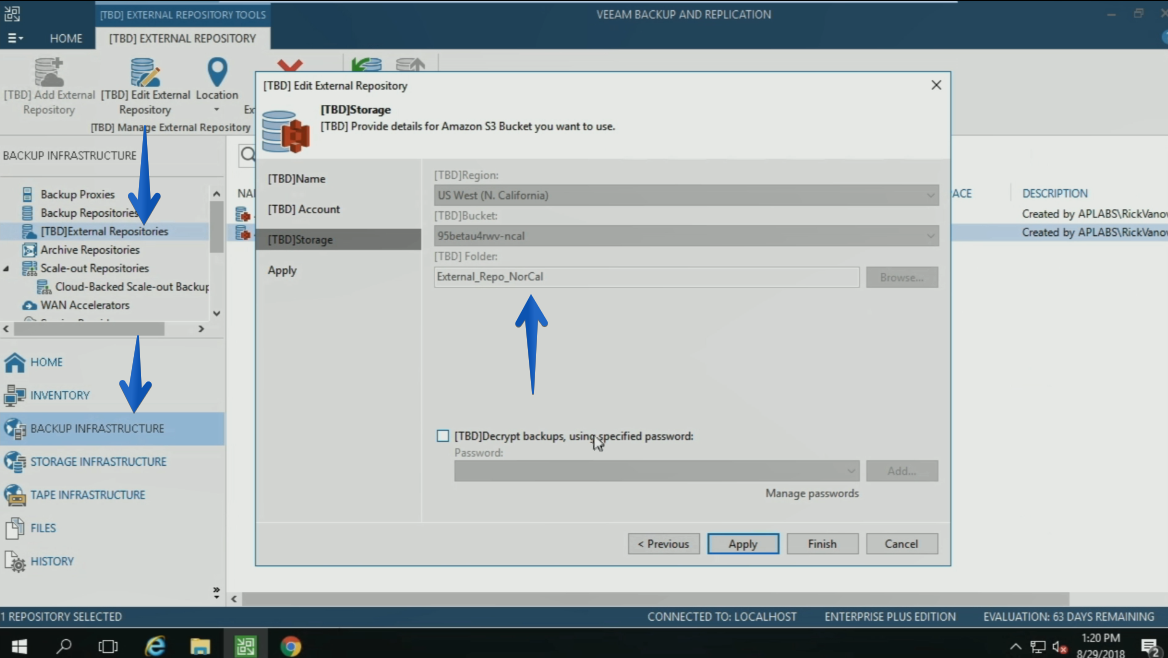Open Backup Infrastructure navigation pane
This screenshot has height=658, width=1168.
pyautogui.click(x=112, y=428)
